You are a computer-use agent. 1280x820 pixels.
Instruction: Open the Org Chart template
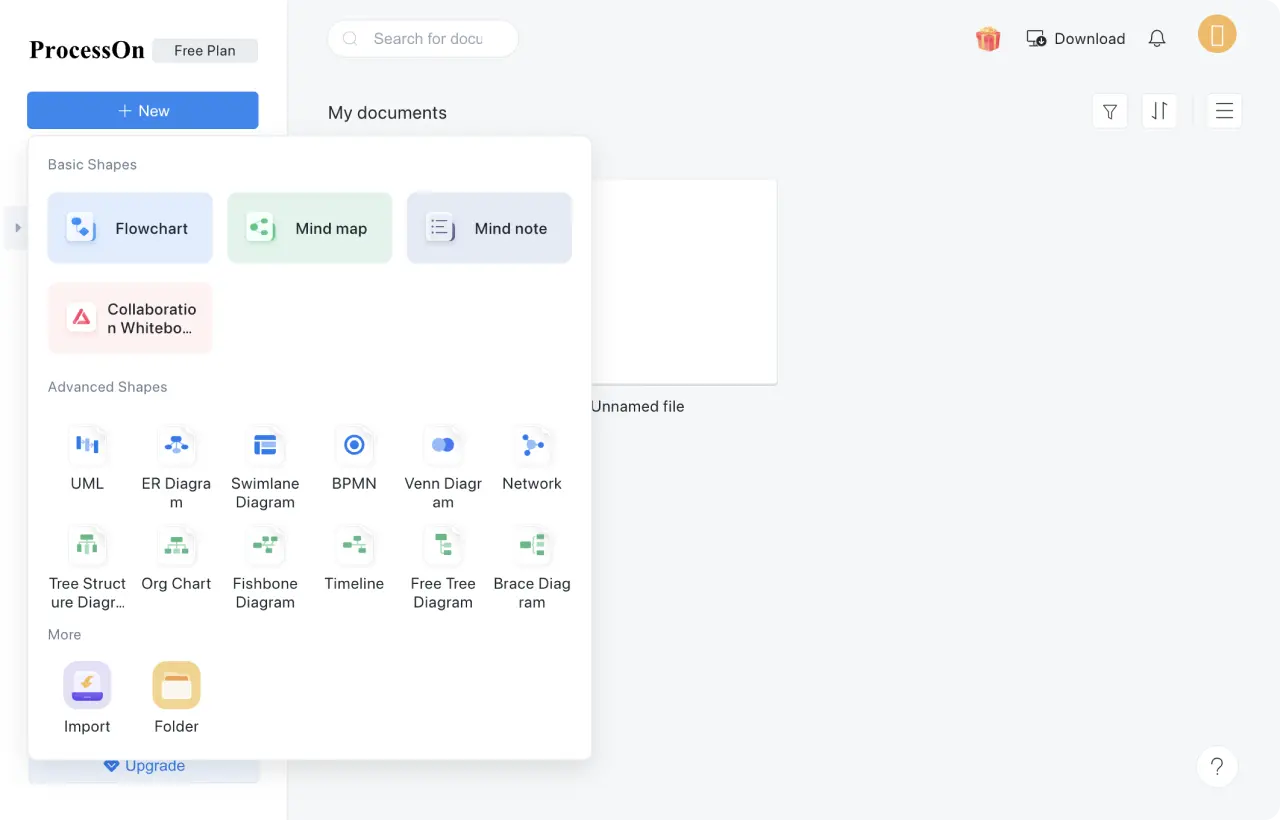click(x=176, y=545)
